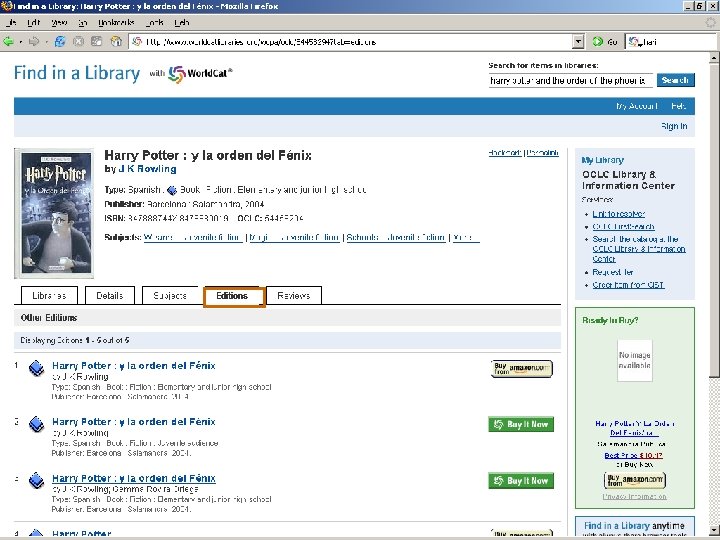Select the Editions tab
The height and width of the screenshot is (540, 720).
click(234, 296)
